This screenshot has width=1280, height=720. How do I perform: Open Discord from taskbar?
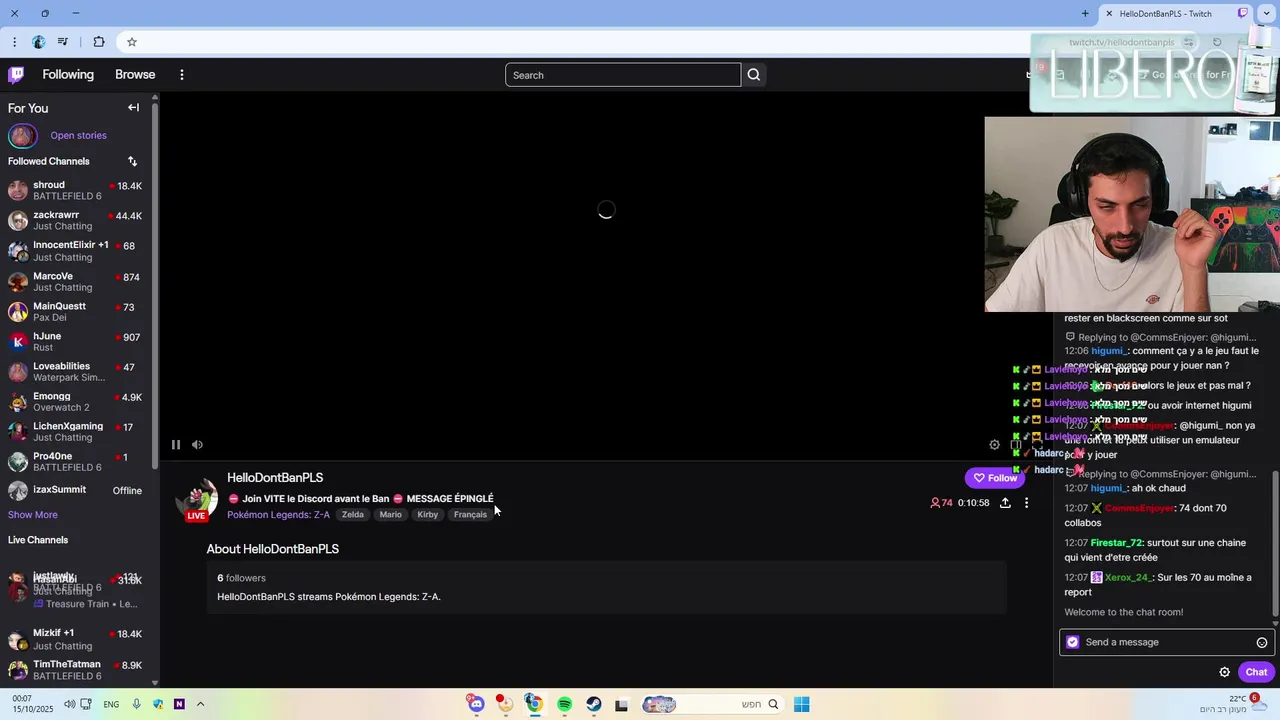coord(476,705)
